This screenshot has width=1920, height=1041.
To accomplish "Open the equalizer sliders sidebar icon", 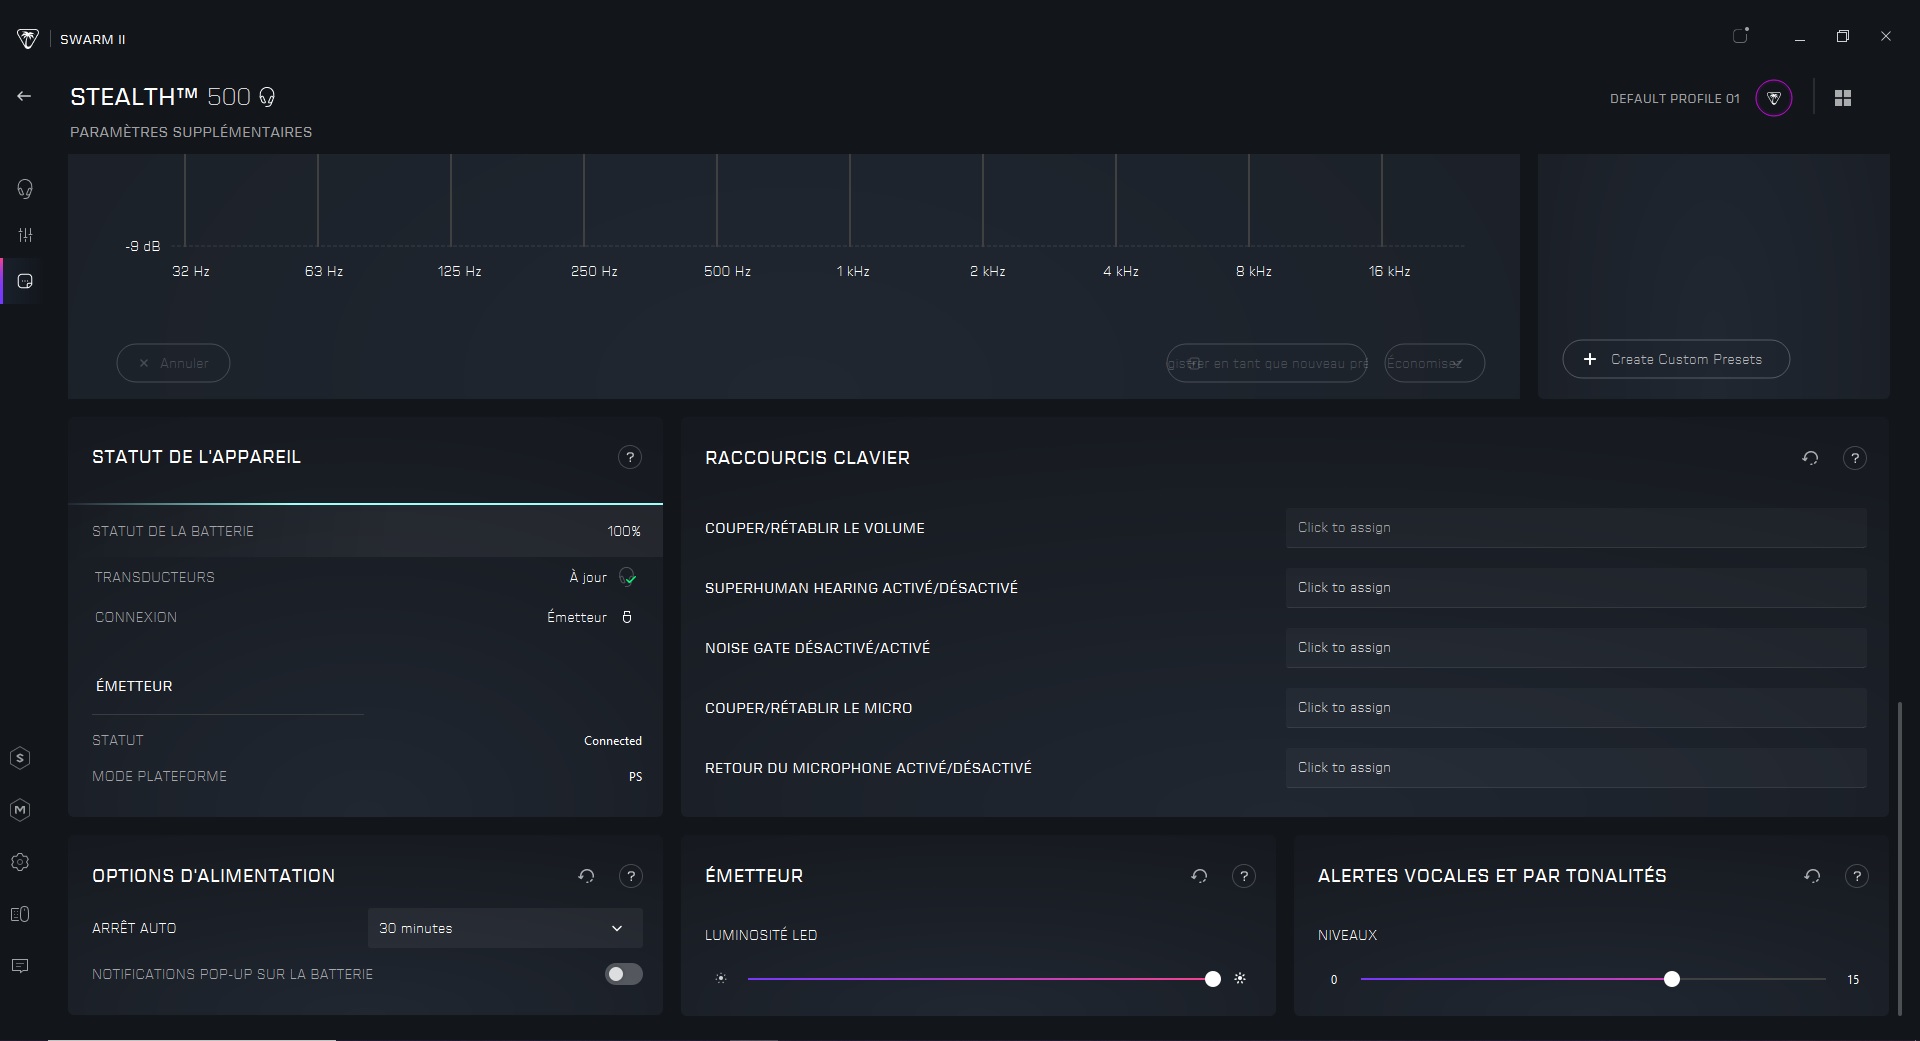I will click(25, 235).
